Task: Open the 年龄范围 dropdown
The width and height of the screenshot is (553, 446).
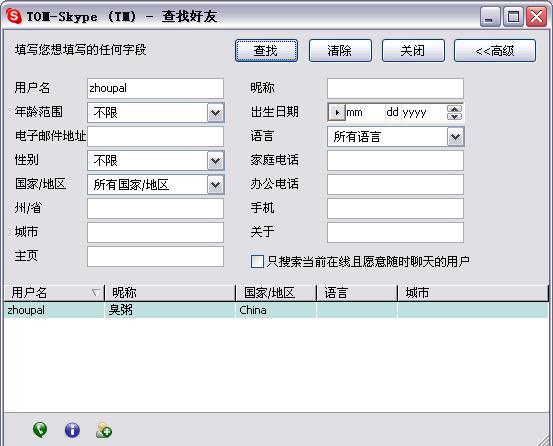Action: (x=215, y=113)
